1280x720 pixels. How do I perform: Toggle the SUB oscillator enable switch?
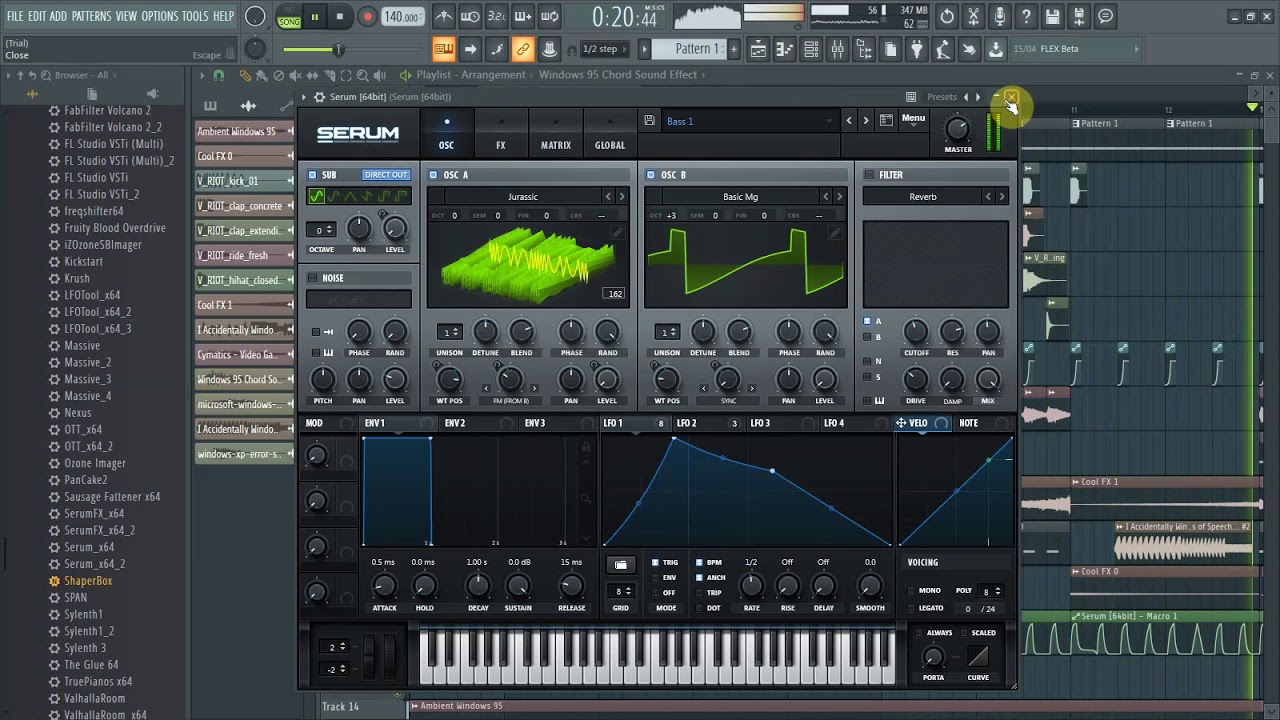312,175
